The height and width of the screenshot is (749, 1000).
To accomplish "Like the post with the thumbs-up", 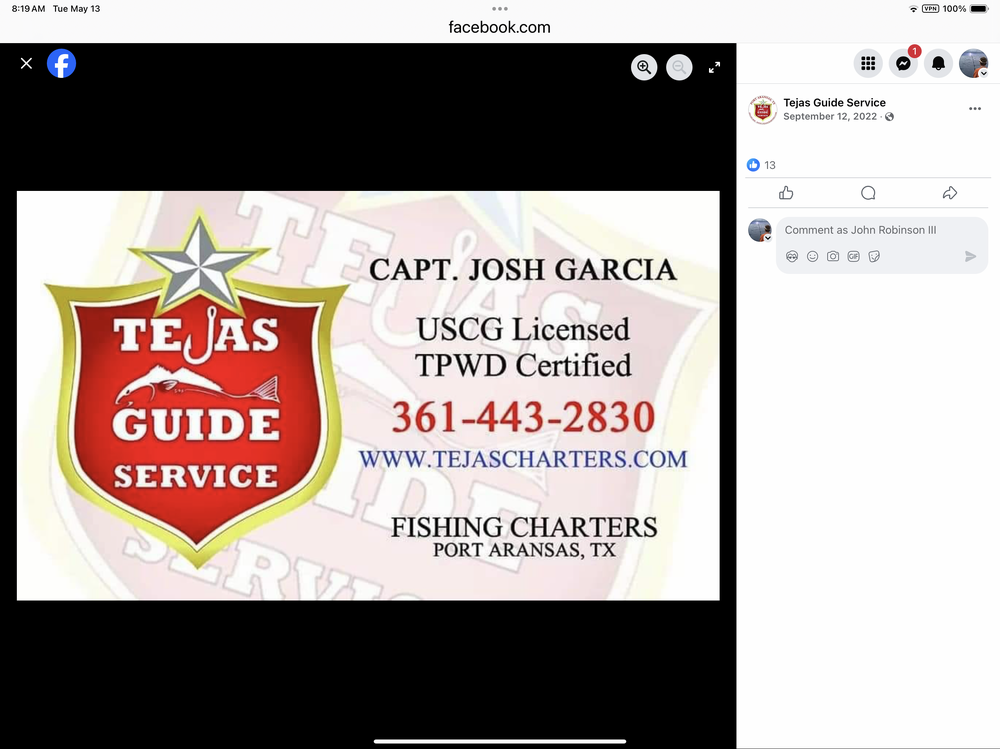I will click(x=786, y=193).
